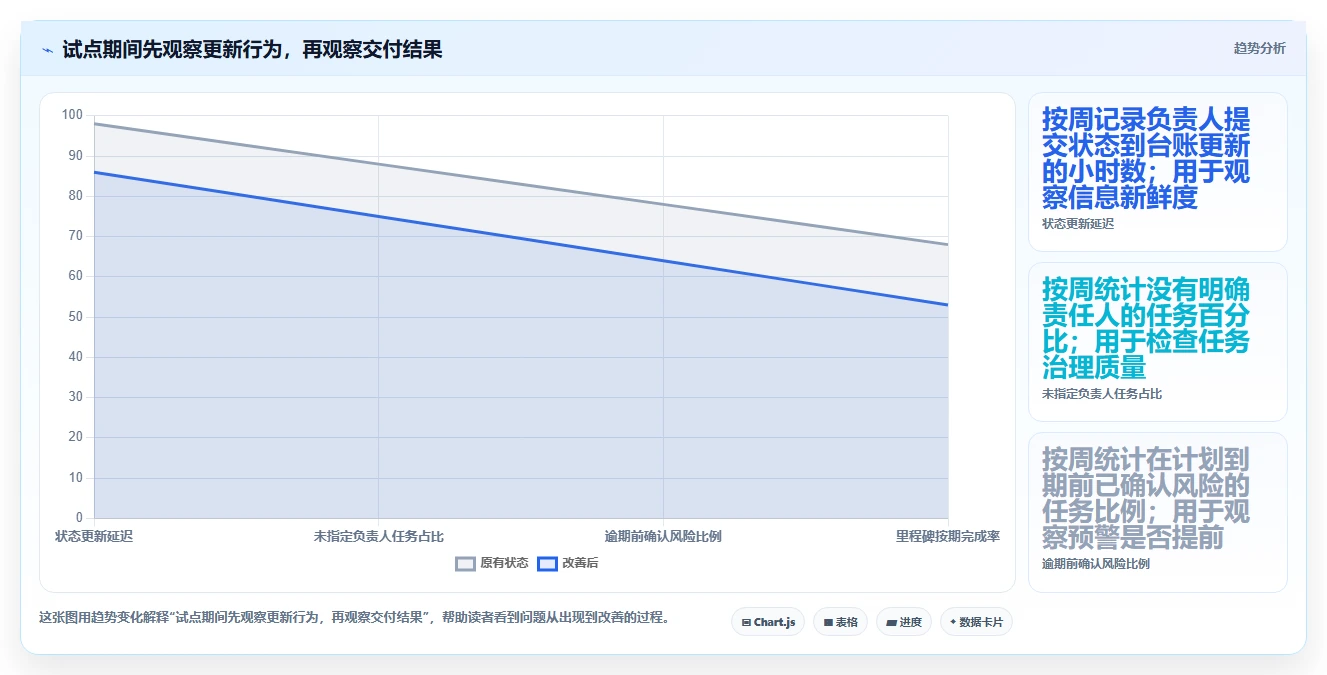Click the blue 改善后 legend color box
The width and height of the screenshot is (1327, 675).
[547, 563]
